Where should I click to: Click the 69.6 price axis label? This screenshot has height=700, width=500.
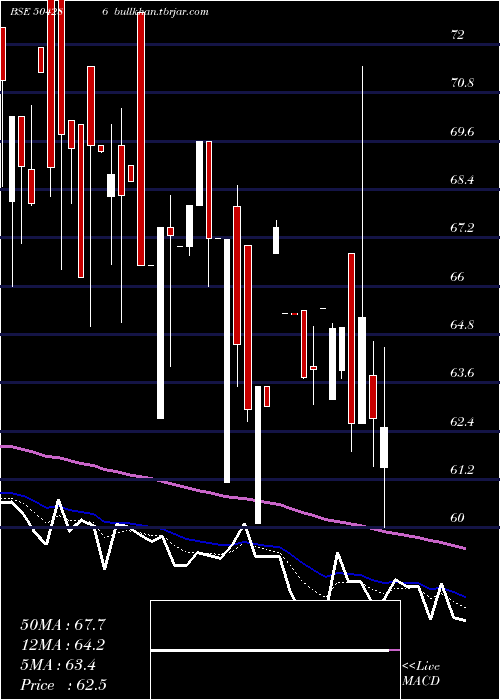point(462,131)
